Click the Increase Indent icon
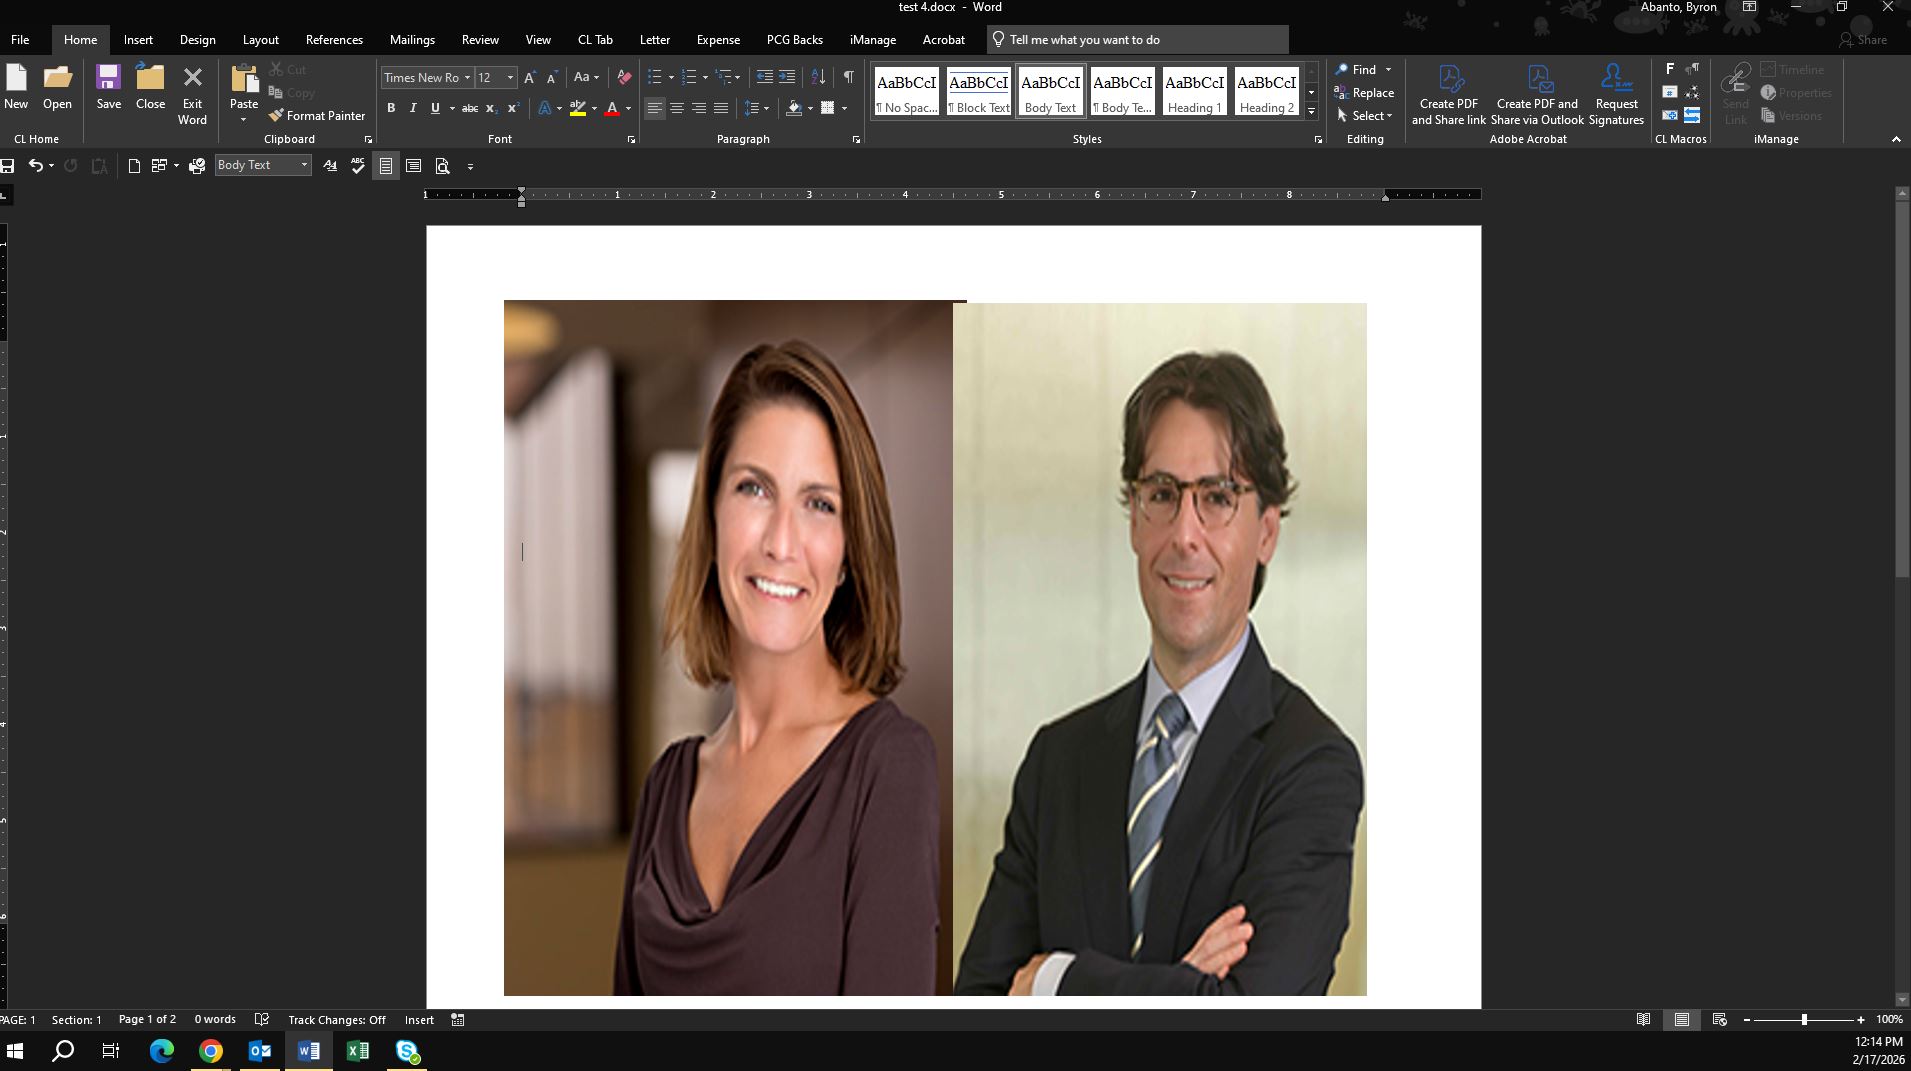The width and height of the screenshot is (1911, 1071). coord(787,77)
